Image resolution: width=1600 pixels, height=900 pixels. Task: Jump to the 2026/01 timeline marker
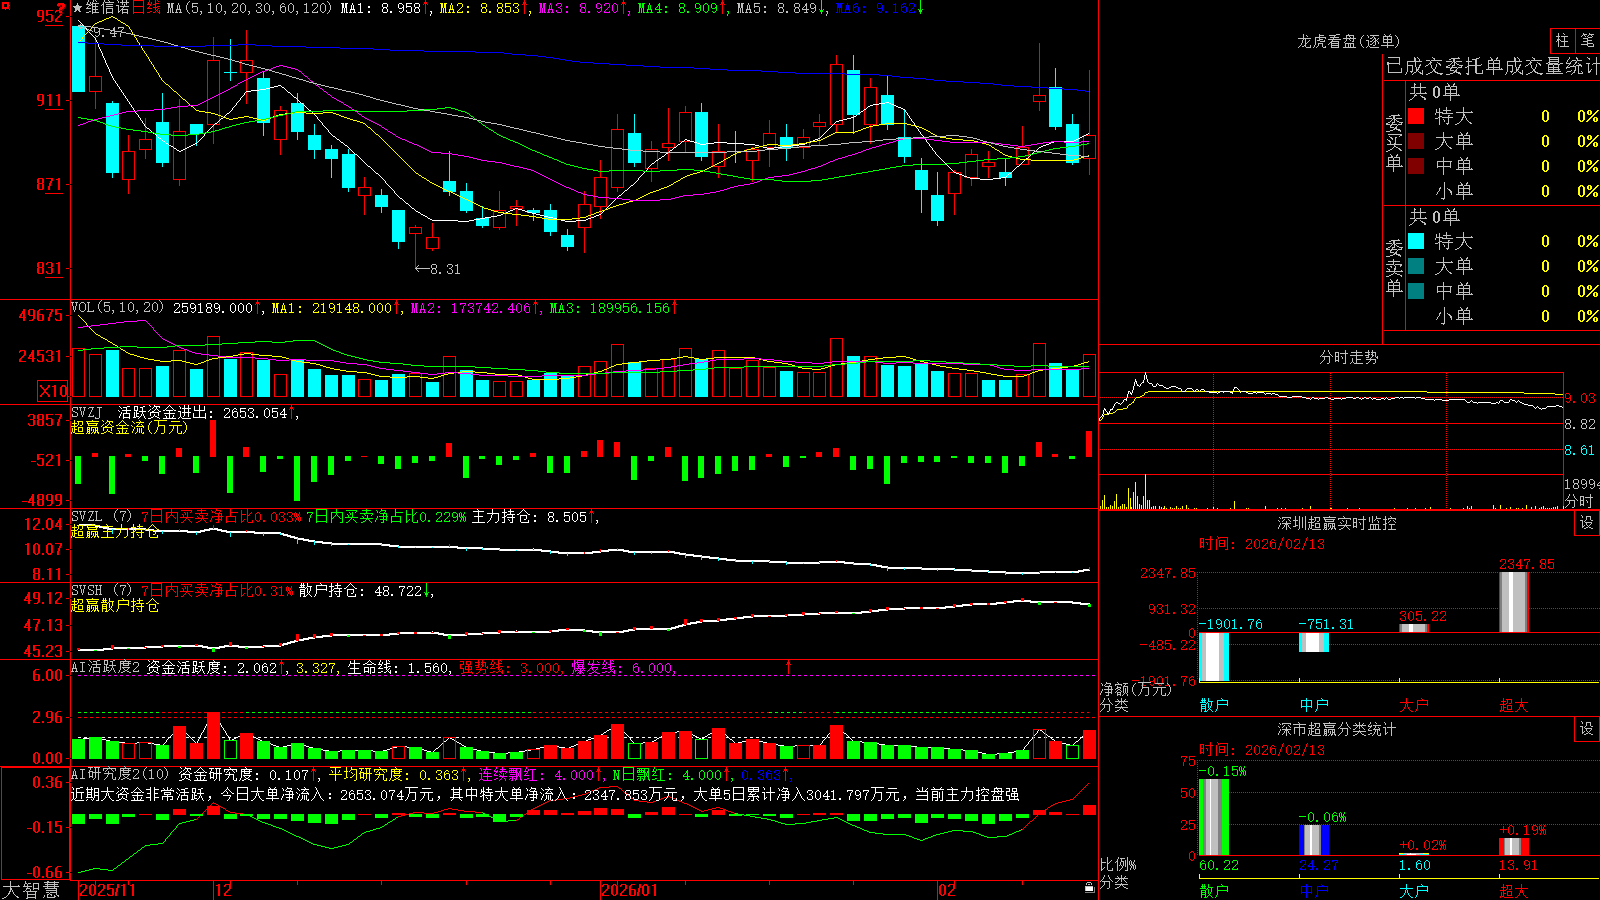[629, 889]
